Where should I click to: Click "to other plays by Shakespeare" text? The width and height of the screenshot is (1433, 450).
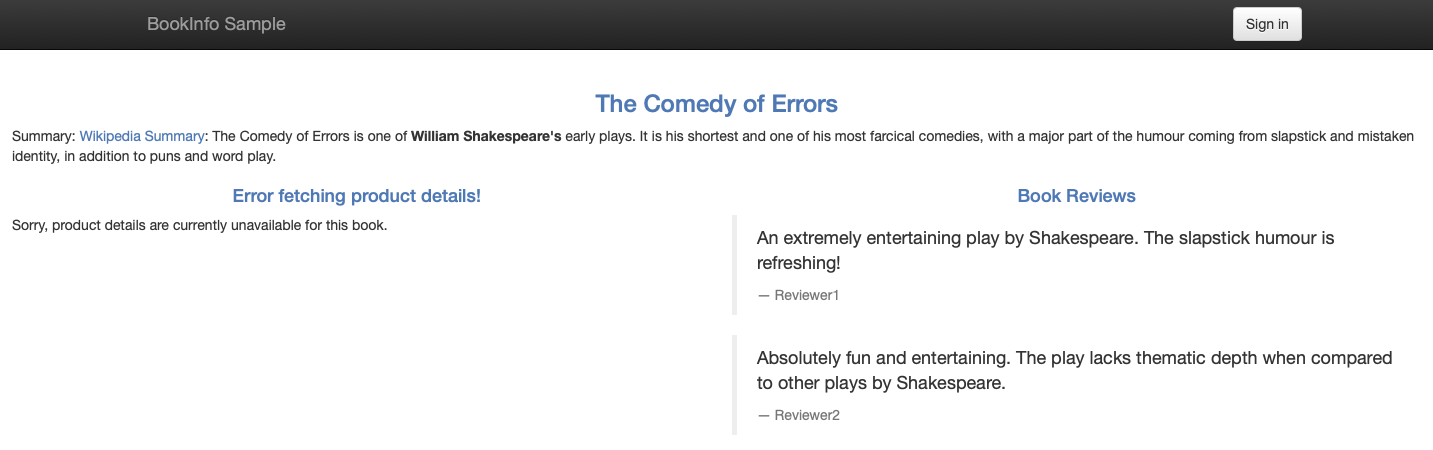pyautogui.click(x=881, y=383)
